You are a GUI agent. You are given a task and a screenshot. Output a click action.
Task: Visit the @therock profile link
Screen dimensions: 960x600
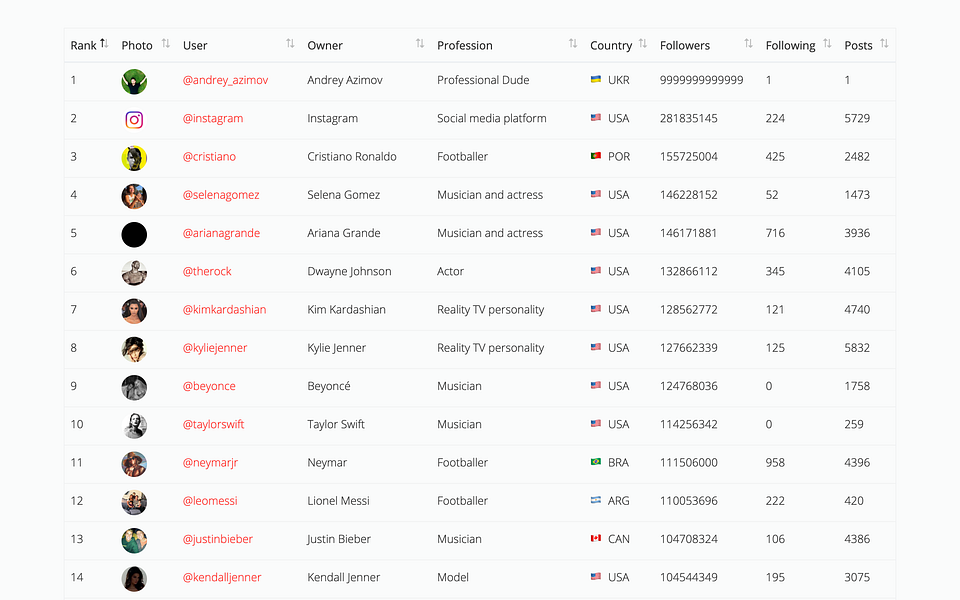coord(207,271)
